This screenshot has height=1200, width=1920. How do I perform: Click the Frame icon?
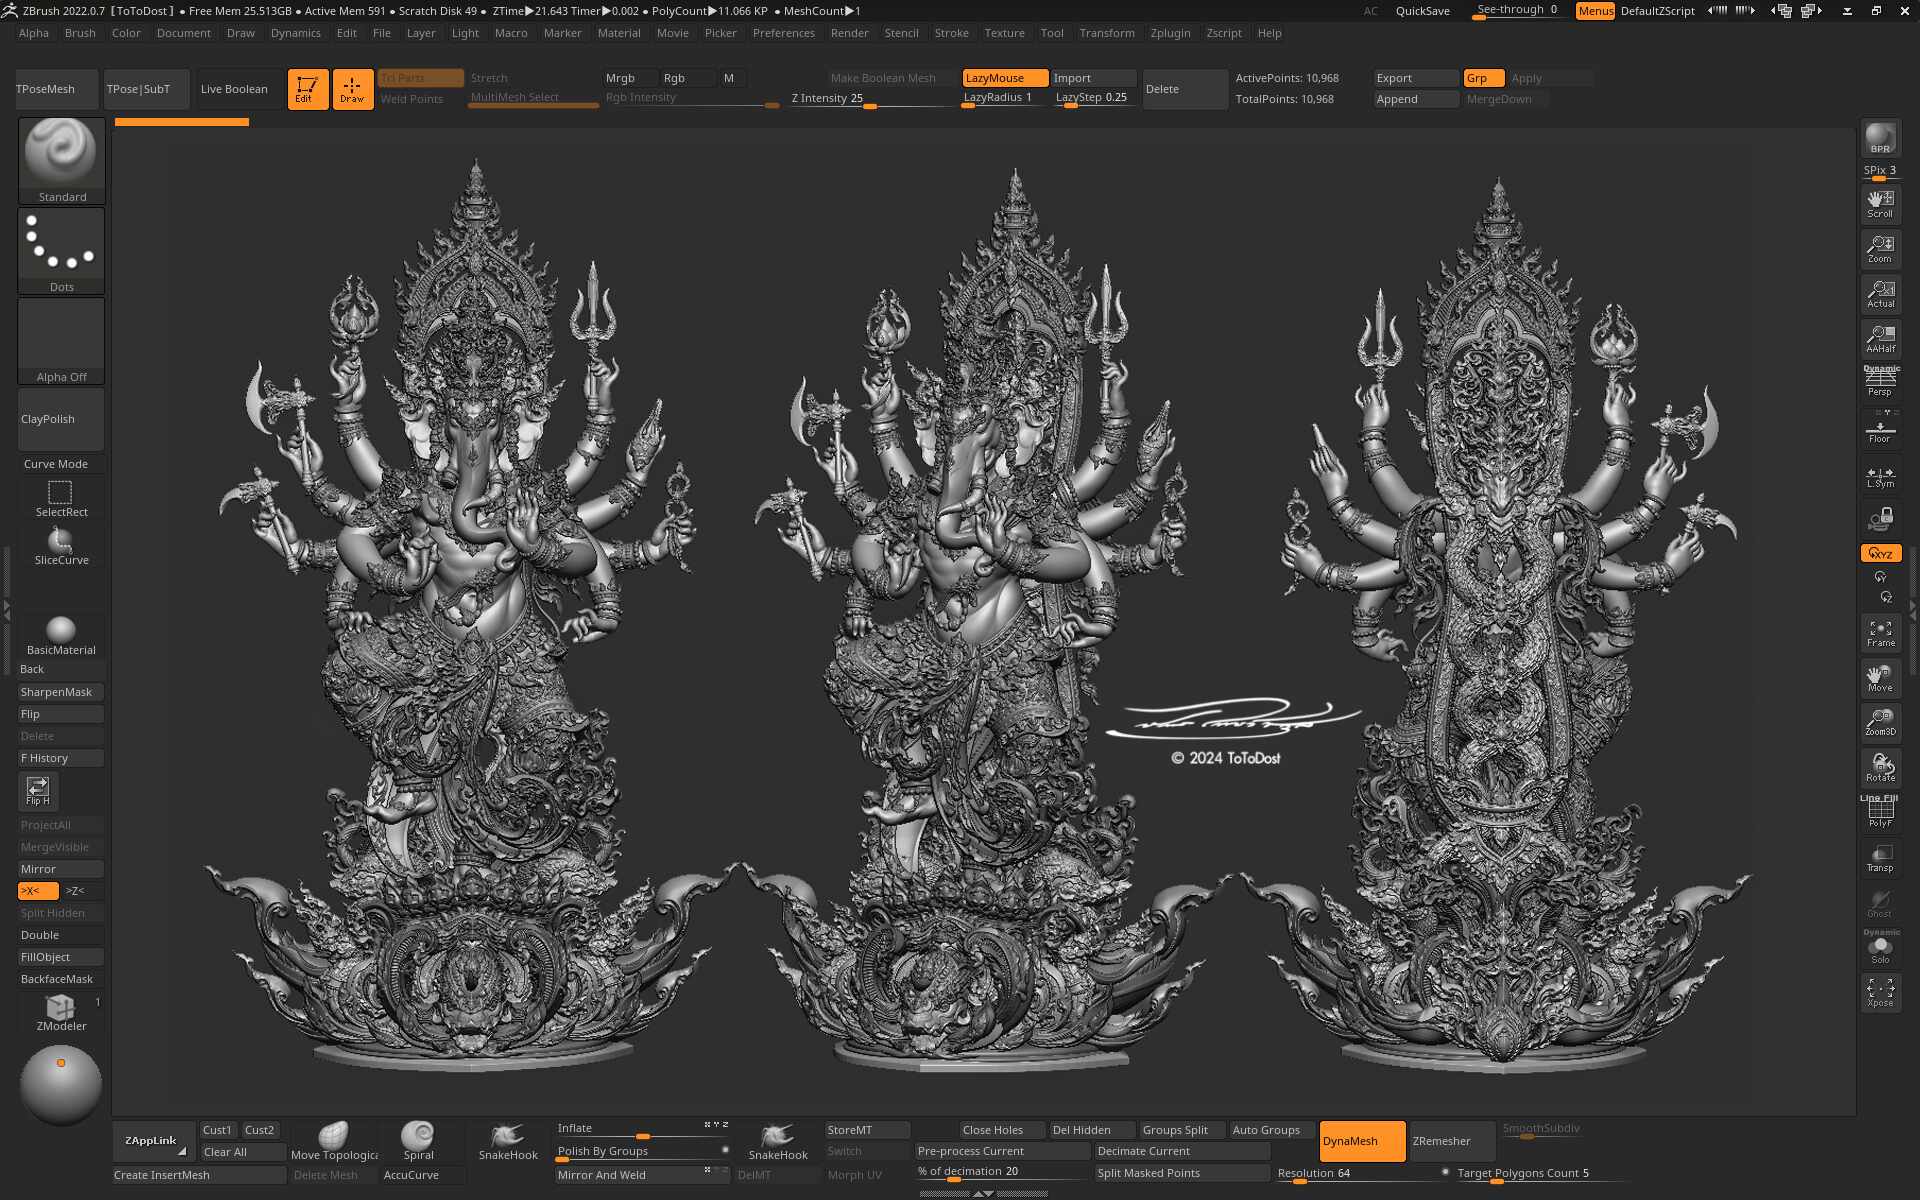[1880, 633]
